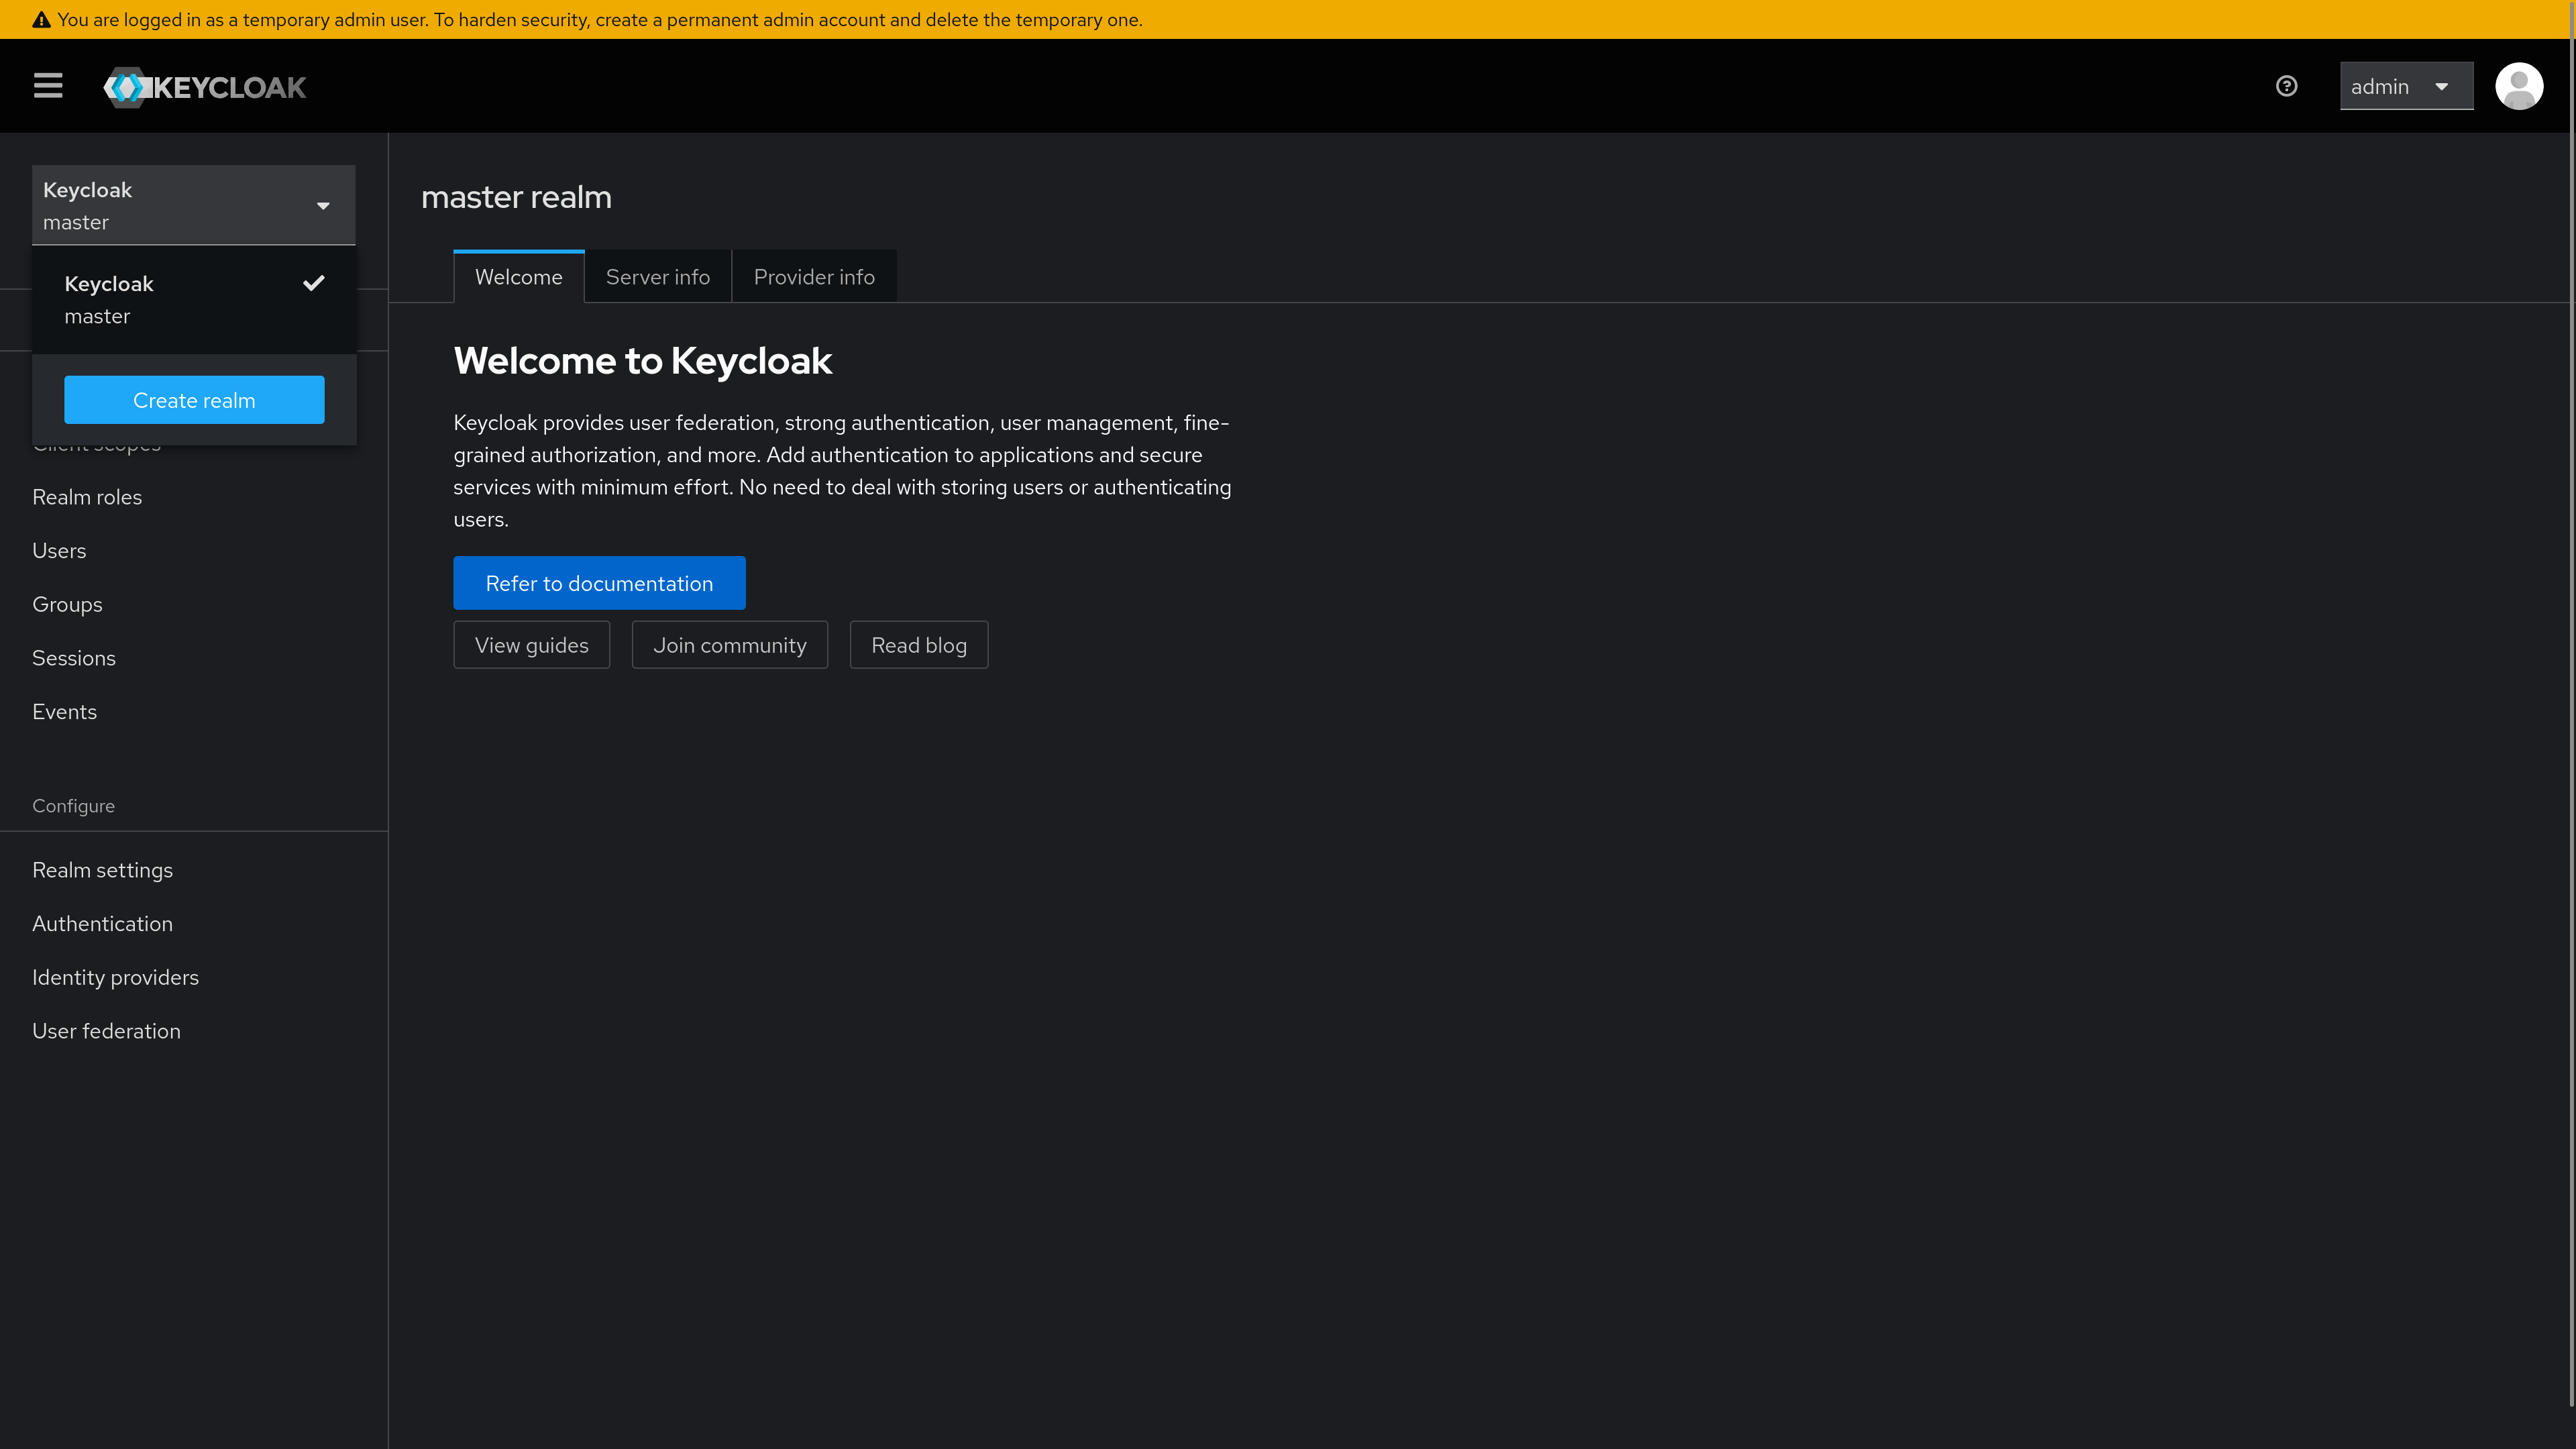
Task: Switch to the Provider info tab
Action: (x=814, y=277)
